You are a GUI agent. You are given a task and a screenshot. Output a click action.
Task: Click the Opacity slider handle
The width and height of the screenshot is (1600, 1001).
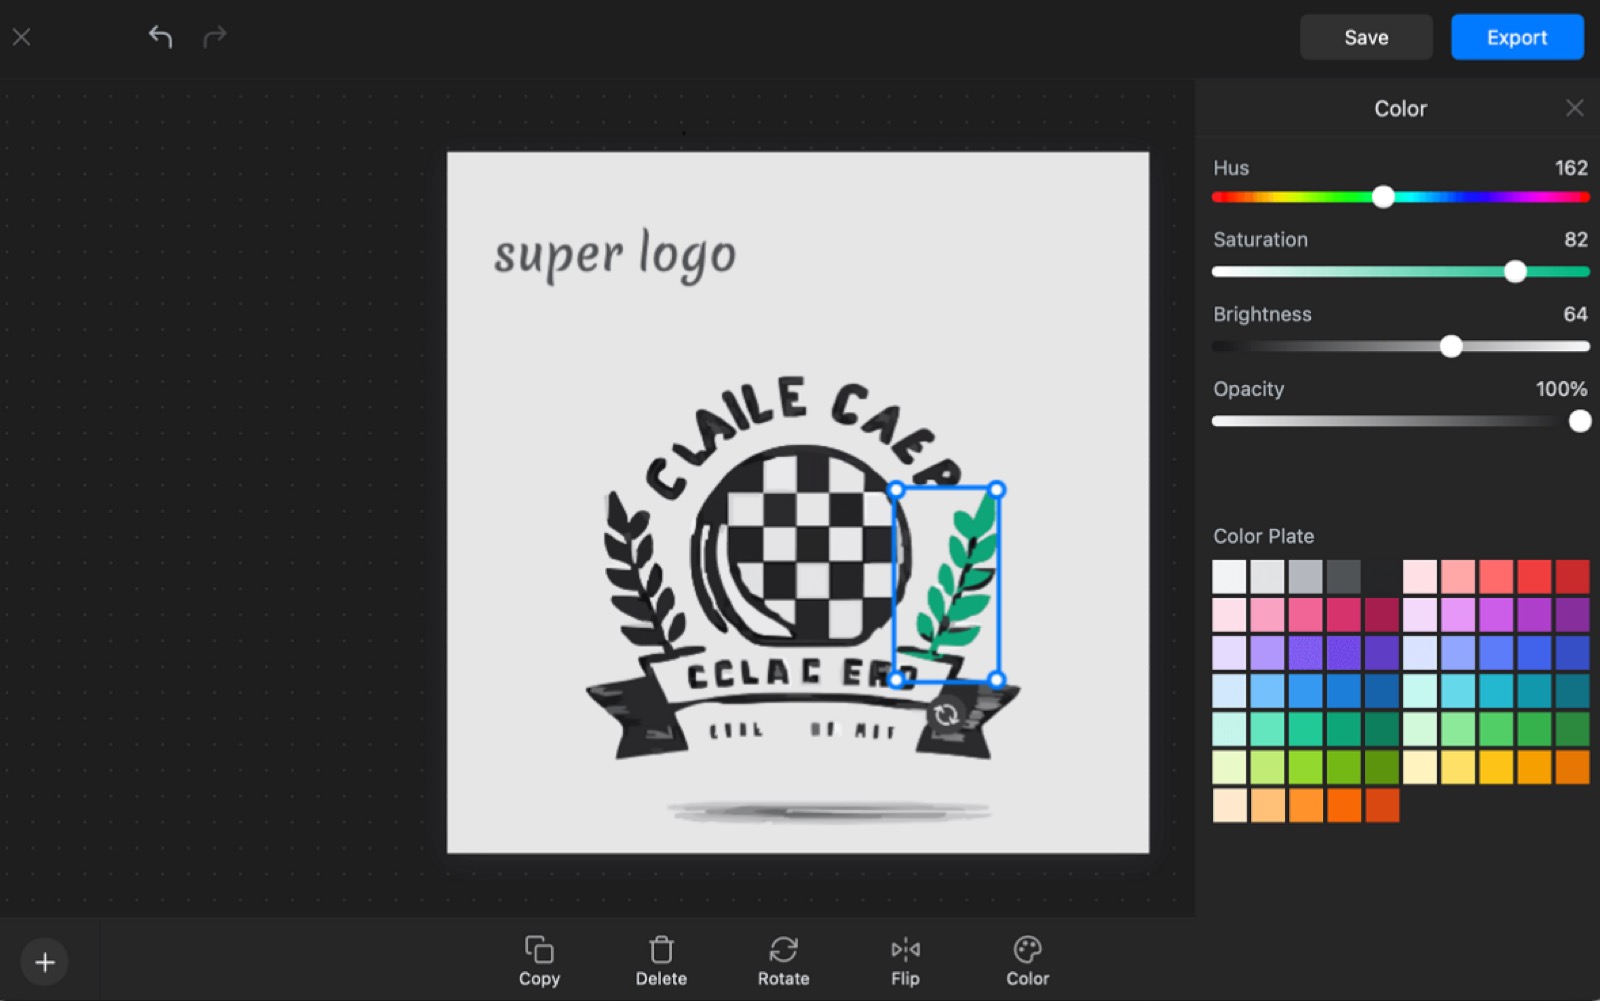(x=1579, y=421)
